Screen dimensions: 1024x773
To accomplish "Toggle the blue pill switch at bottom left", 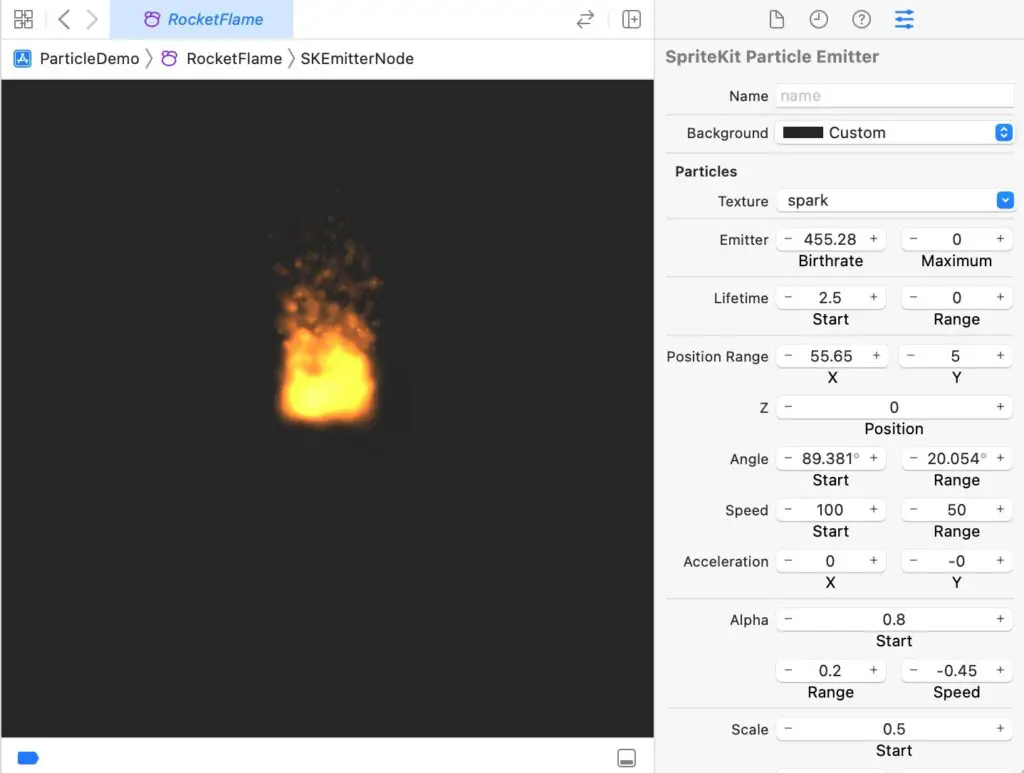I will [x=27, y=757].
